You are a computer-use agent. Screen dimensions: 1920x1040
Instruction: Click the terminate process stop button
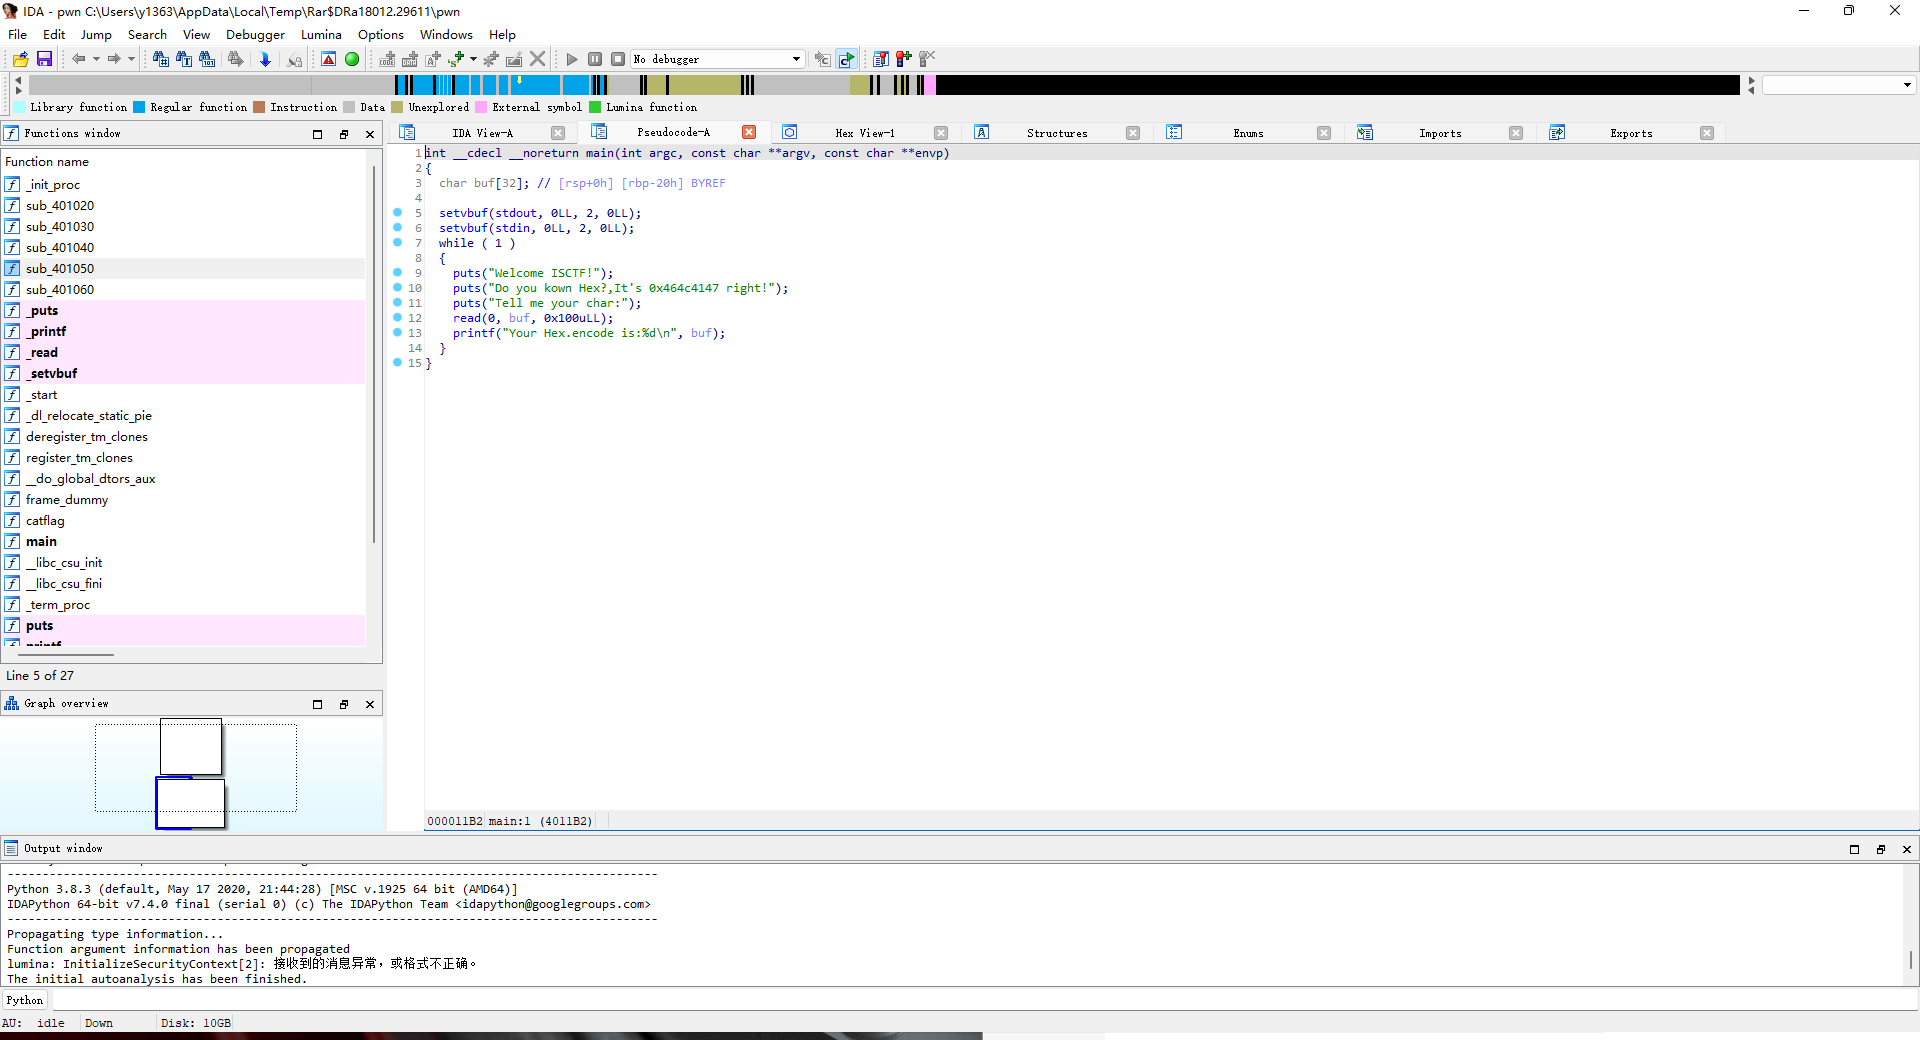[618, 59]
